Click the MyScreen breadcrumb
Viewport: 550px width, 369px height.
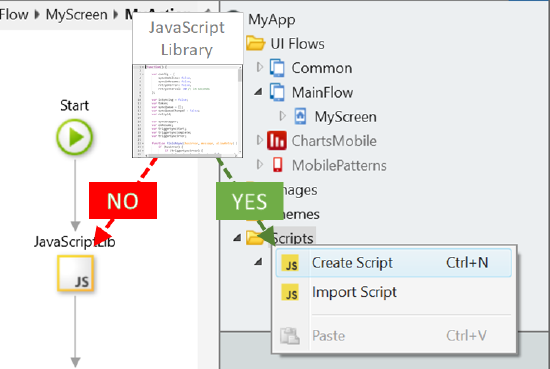(x=76, y=15)
